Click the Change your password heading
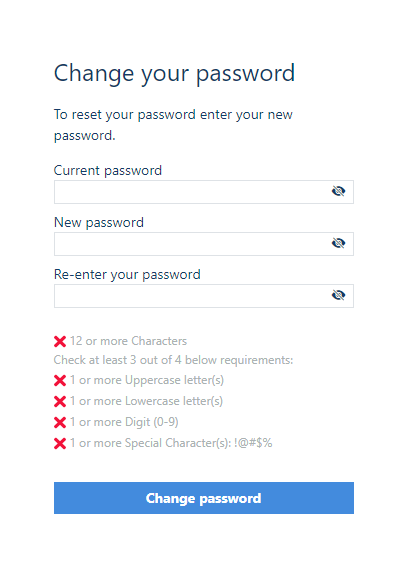Image resolution: width=406 pixels, height=569 pixels. tap(174, 74)
